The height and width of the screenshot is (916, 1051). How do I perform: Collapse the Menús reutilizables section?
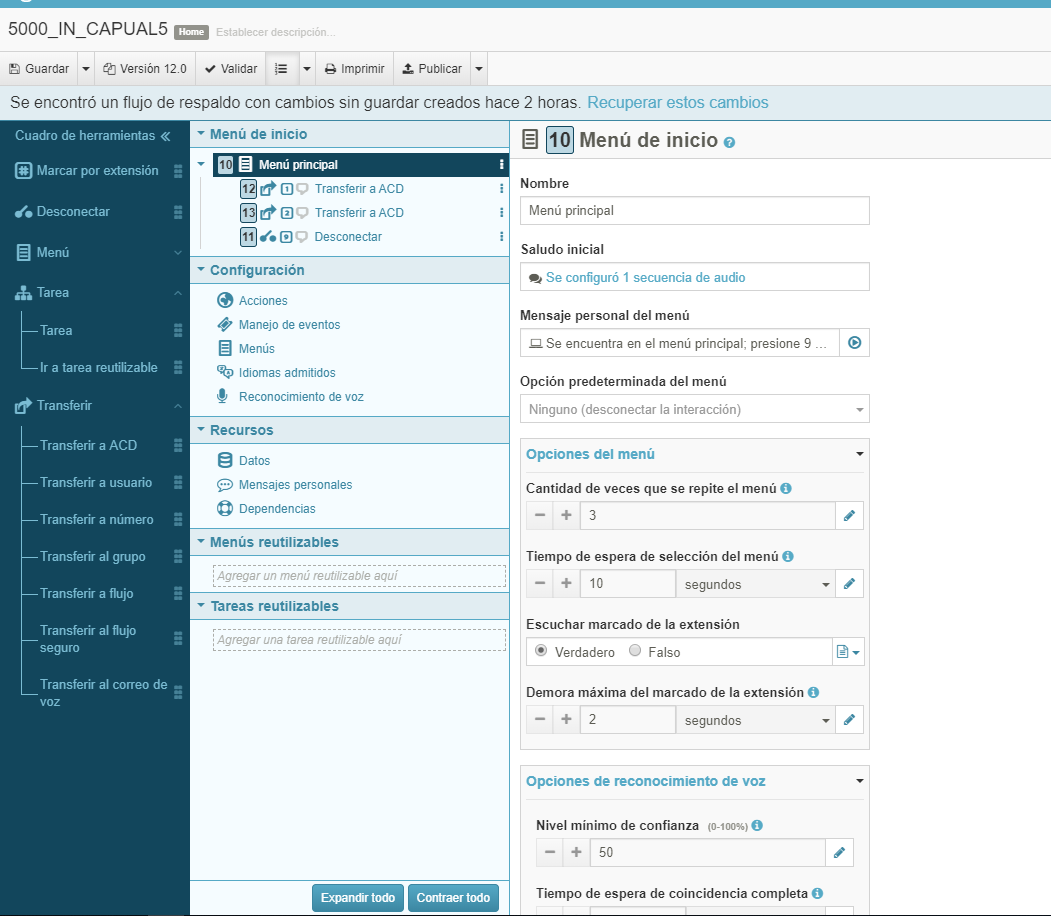click(x=200, y=541)
